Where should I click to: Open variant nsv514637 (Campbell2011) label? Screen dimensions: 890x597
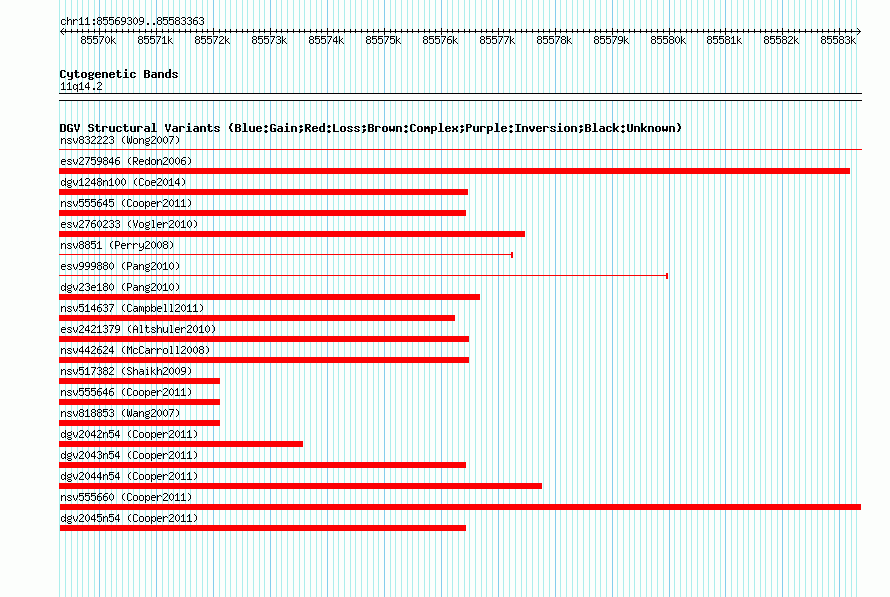[132, 308]
